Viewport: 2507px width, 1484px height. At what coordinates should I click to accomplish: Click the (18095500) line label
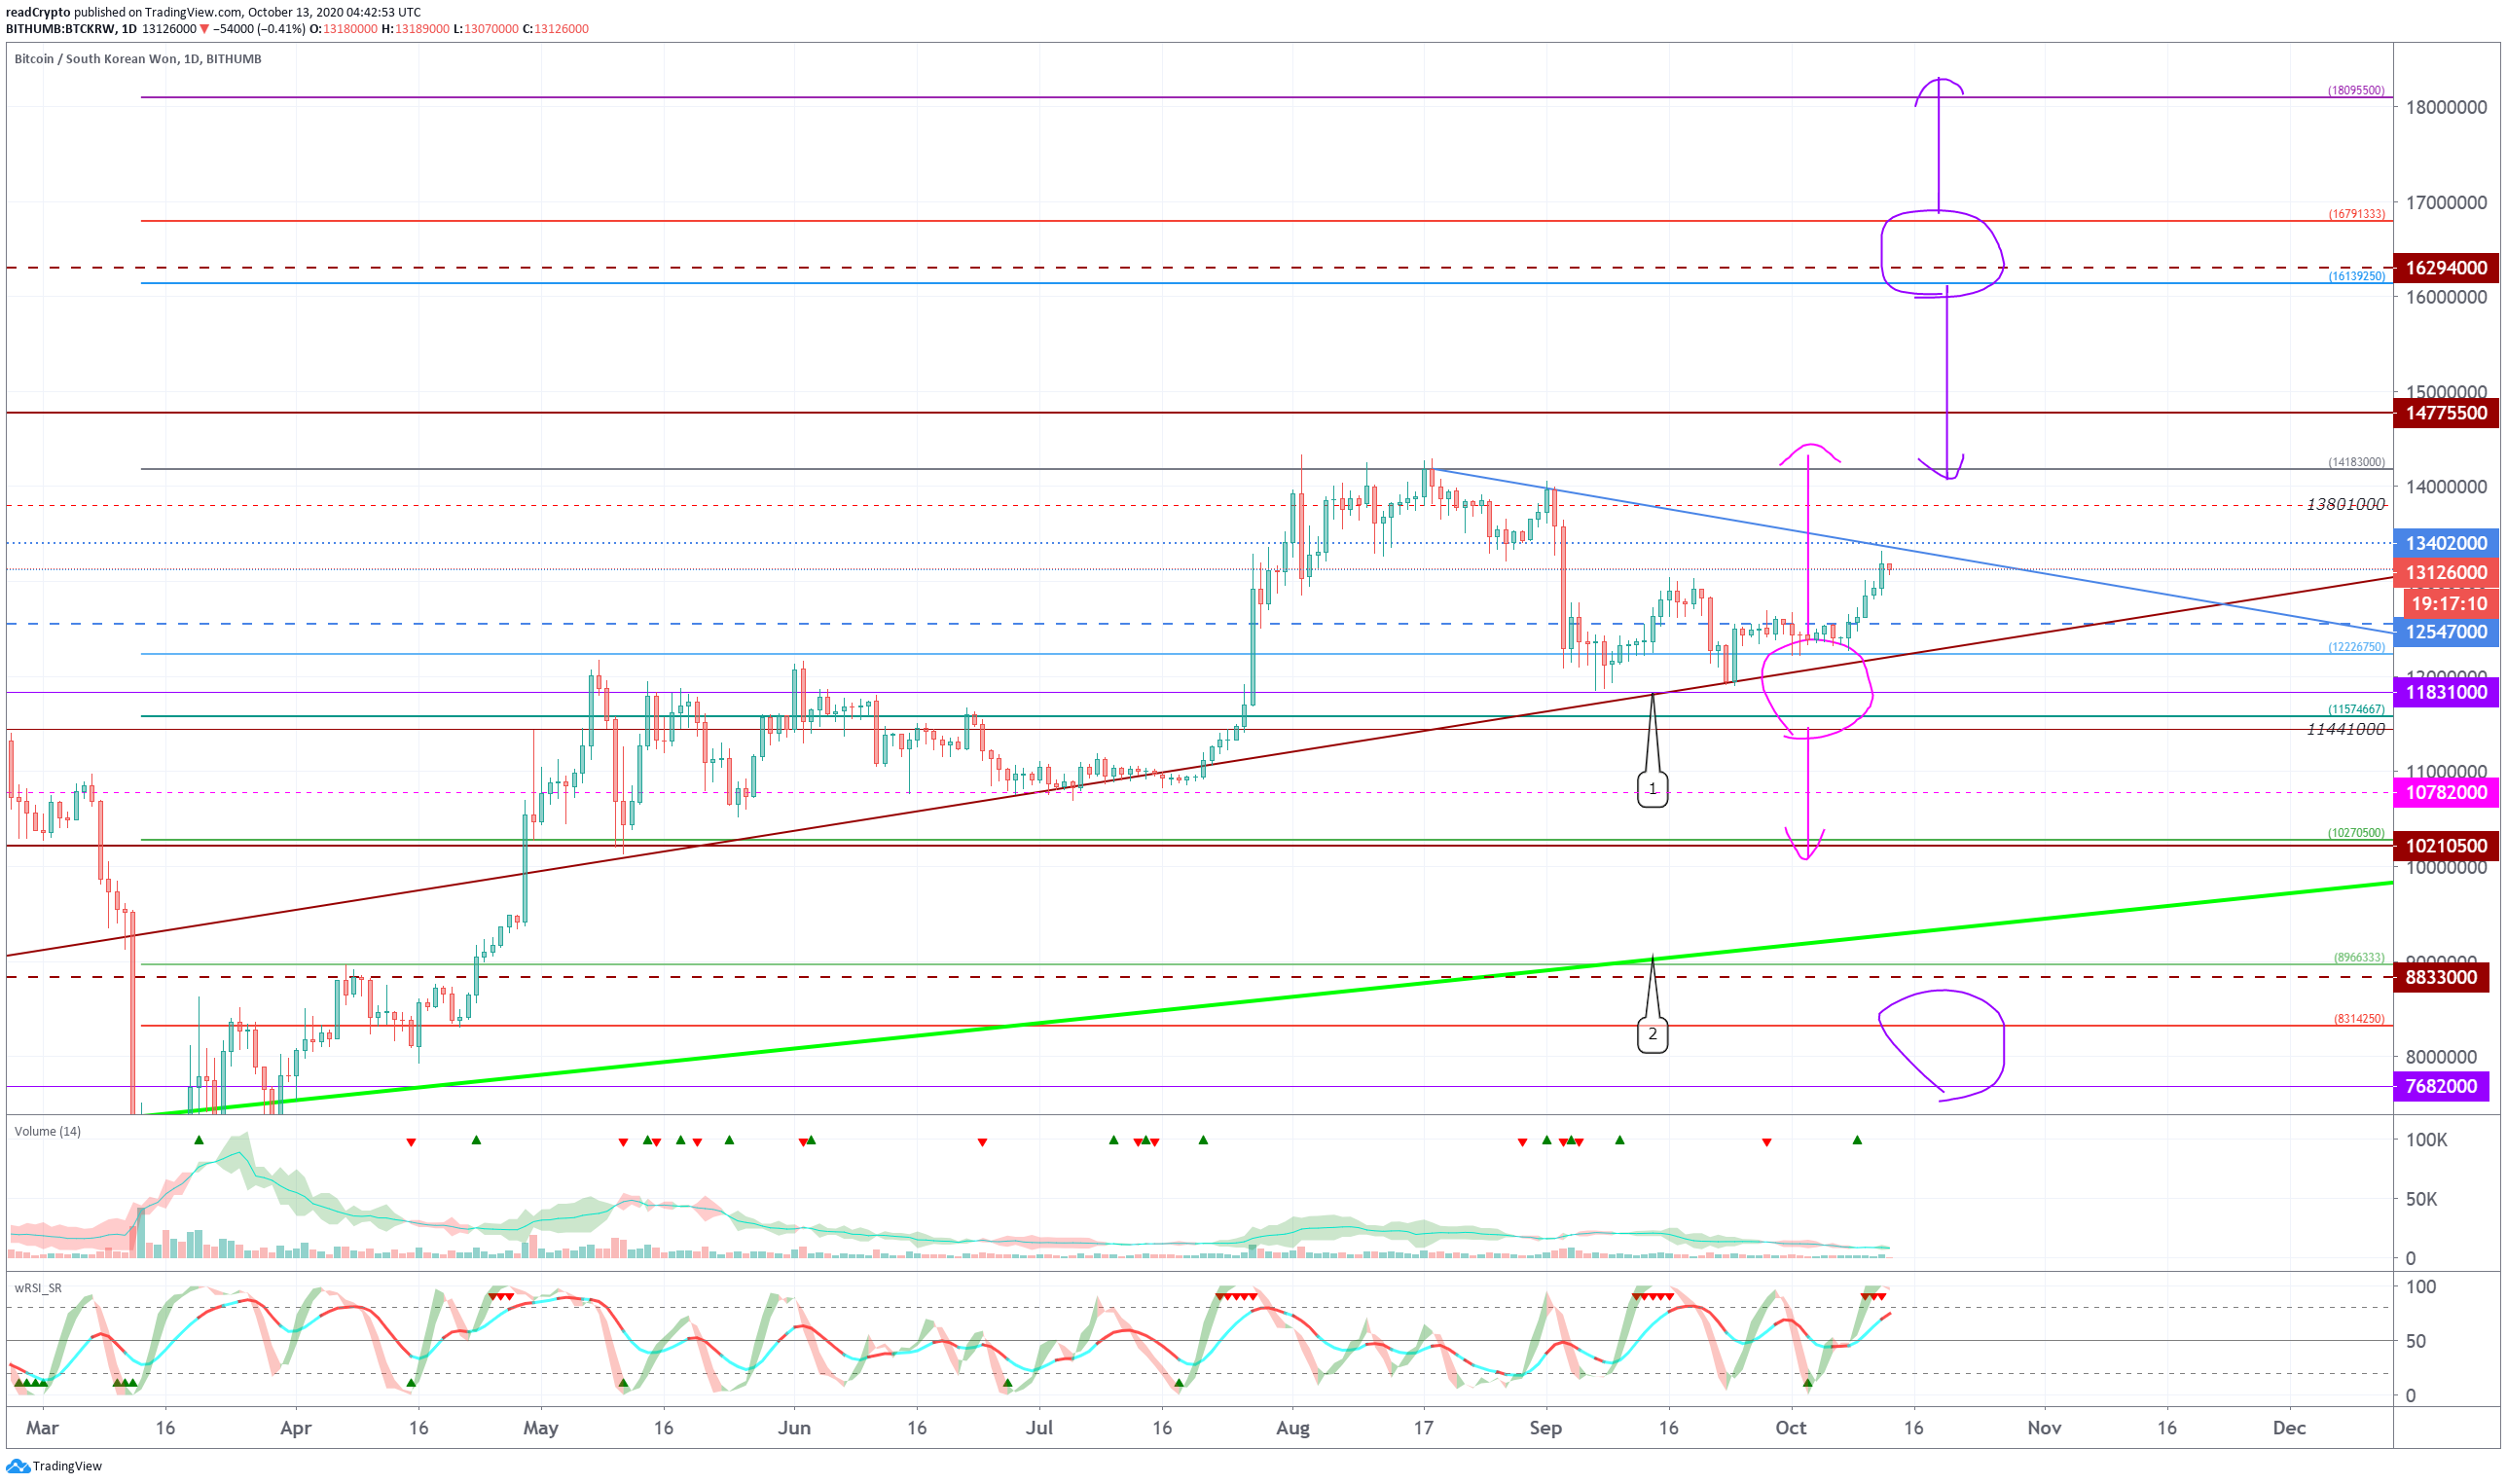click(x=2356, y=90)
